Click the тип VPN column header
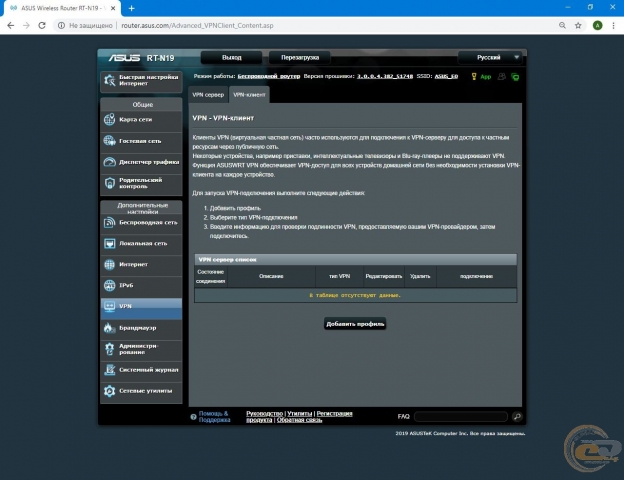 click(339, 276)
